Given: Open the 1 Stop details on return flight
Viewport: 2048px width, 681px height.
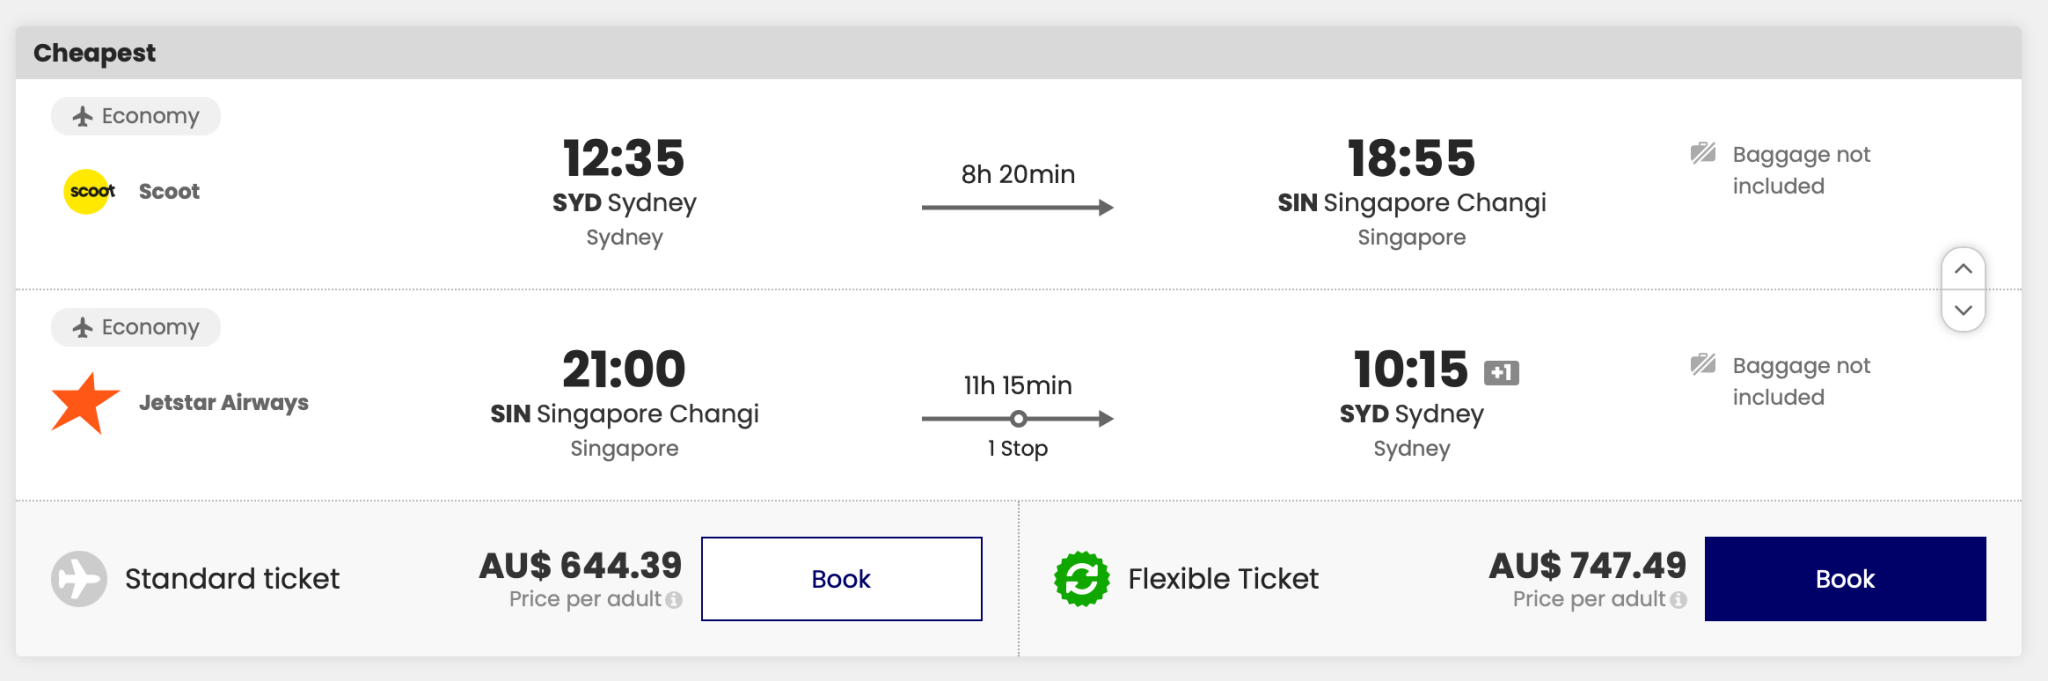Looking at the screenshot, I should (x=1017, y=449).
